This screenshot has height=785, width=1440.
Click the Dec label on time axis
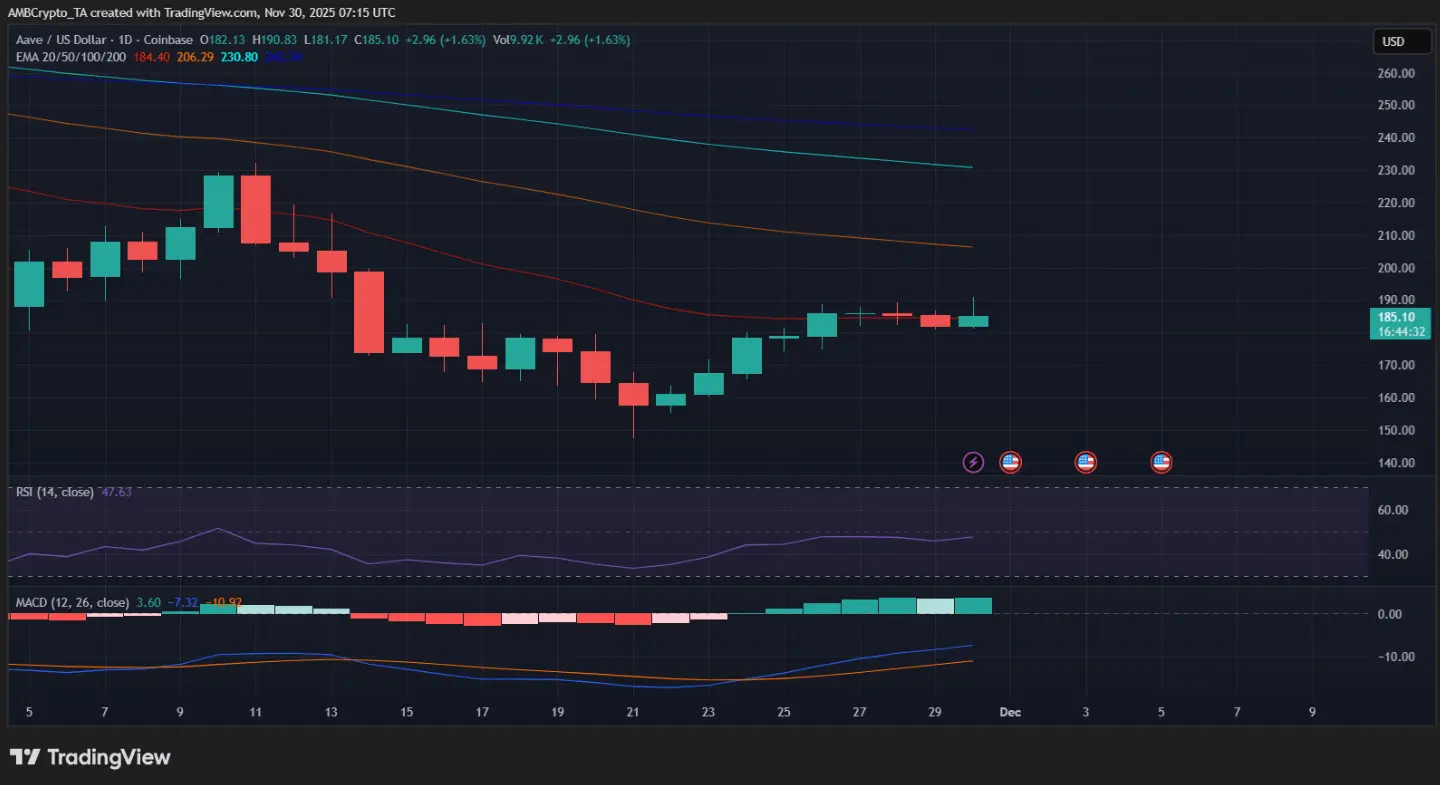click(1009, 713)
